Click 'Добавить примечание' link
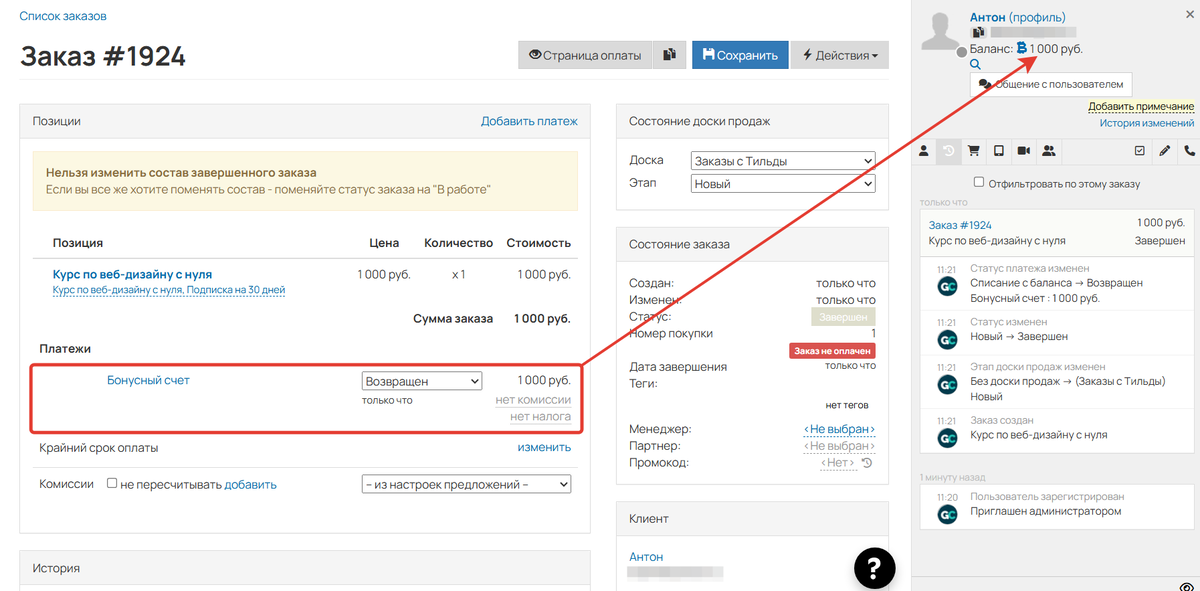 (x=1141, y=107)
